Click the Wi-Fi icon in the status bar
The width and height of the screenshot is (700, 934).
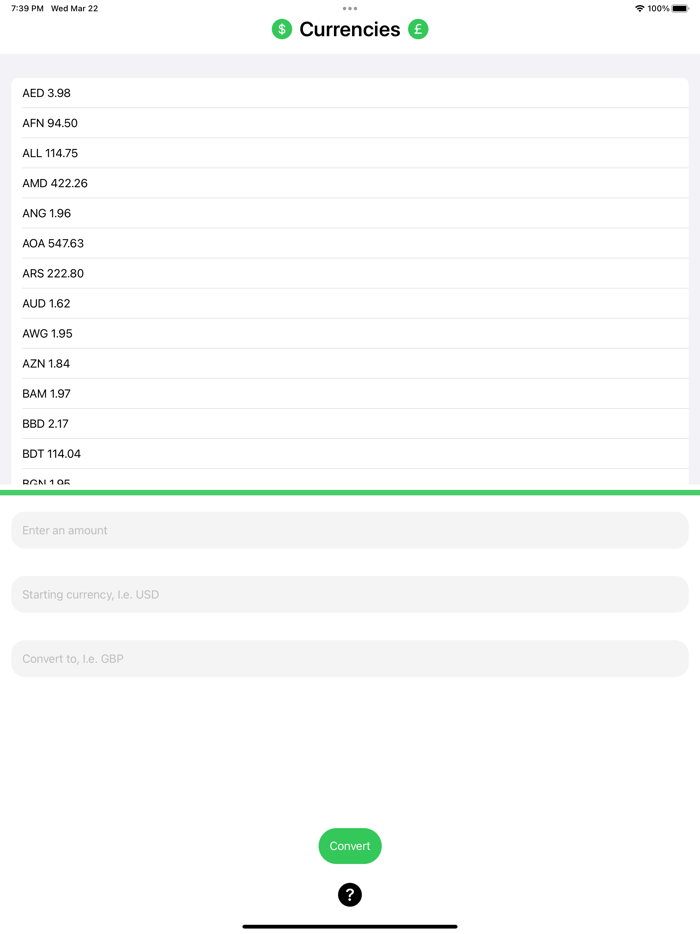pyautogui.click(x=638, y=8)
